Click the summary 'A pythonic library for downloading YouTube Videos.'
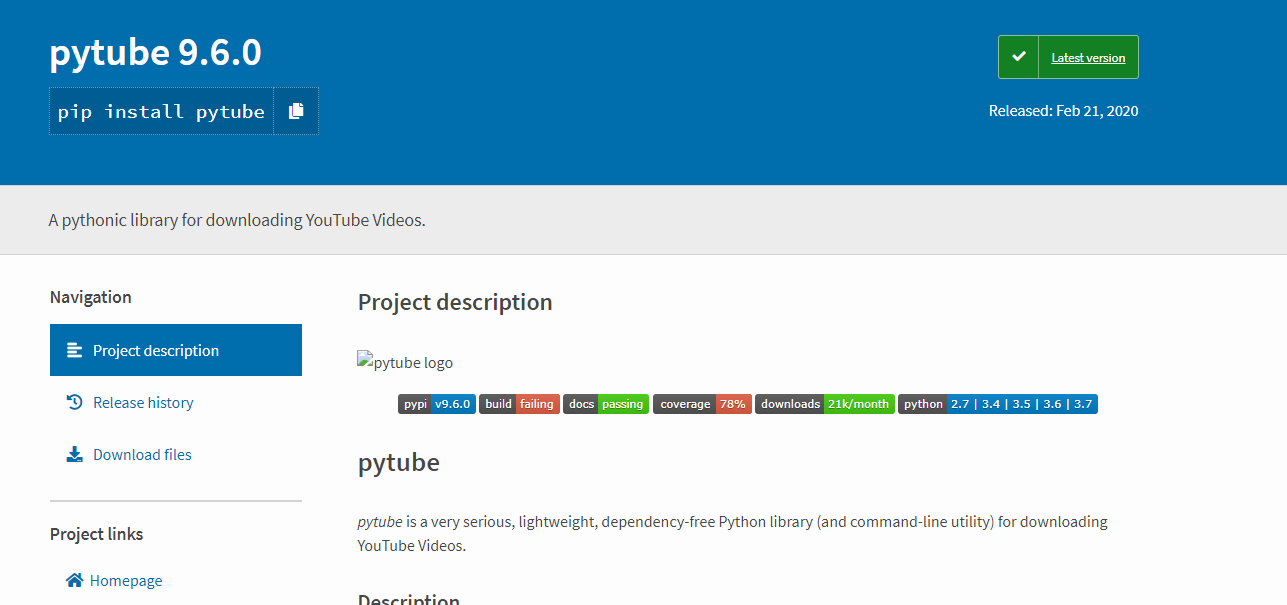This screenshot has width=1287, height=605. [237, 220]
